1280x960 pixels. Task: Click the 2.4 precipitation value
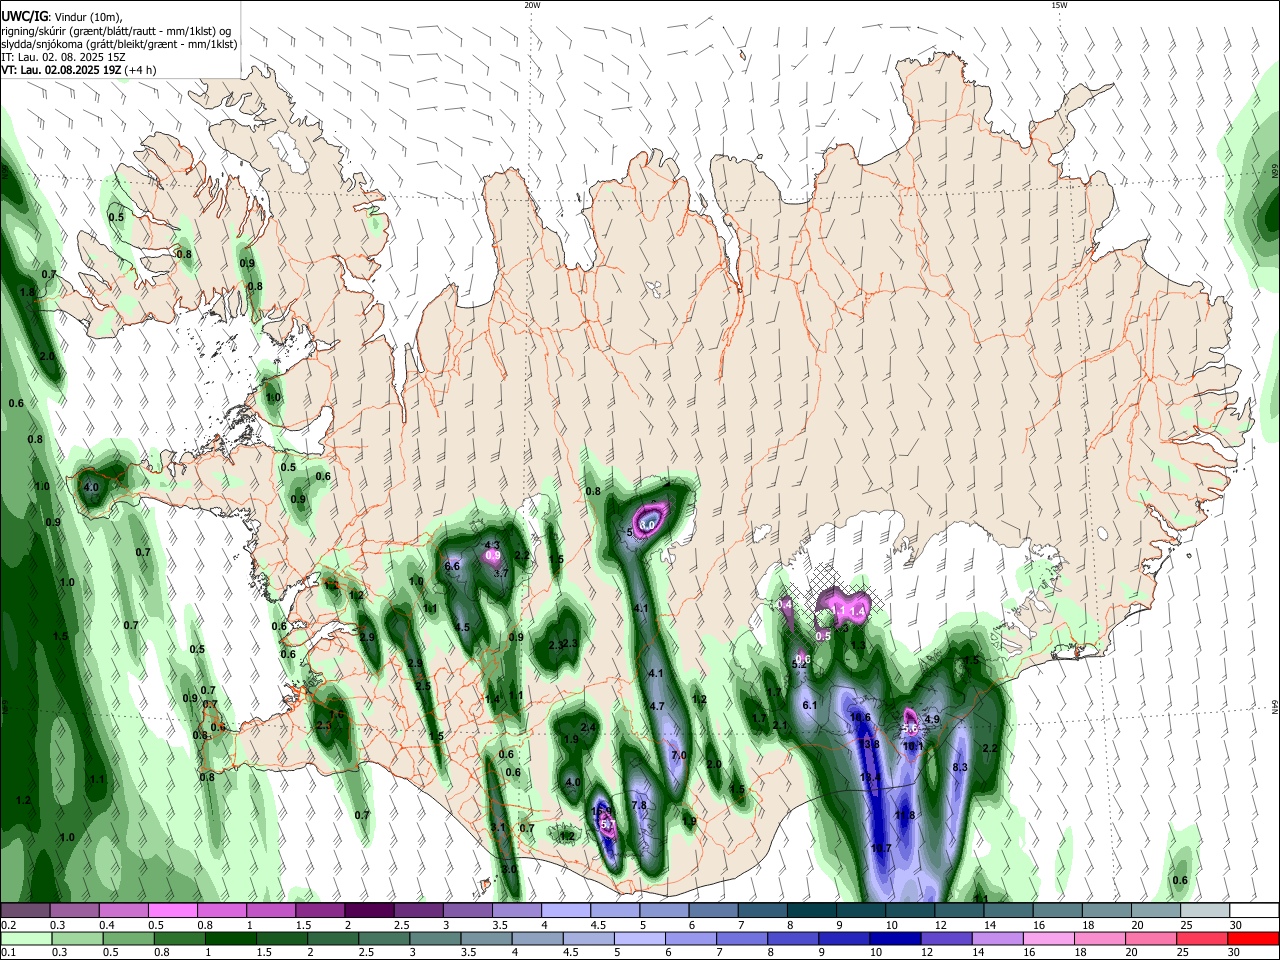point(588,727)
